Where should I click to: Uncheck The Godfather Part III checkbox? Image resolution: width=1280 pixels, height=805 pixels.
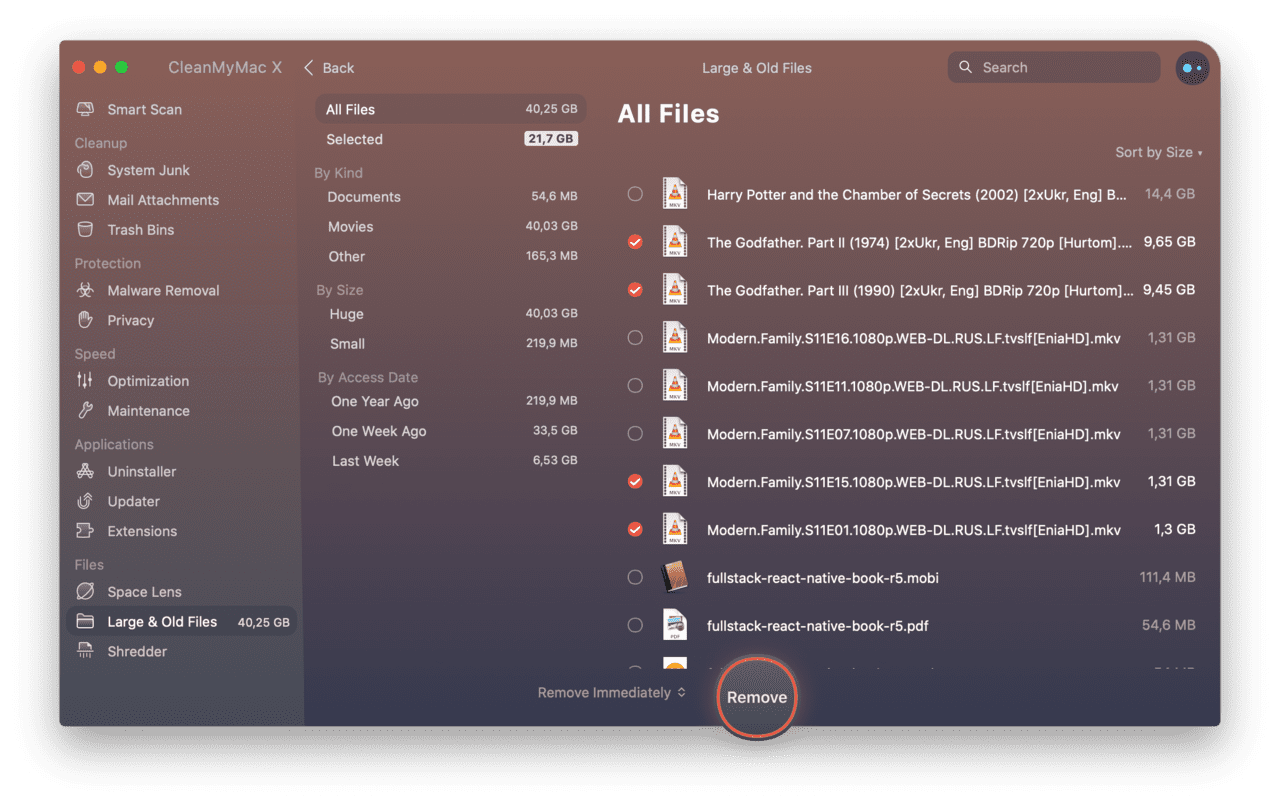pos(635,290)
